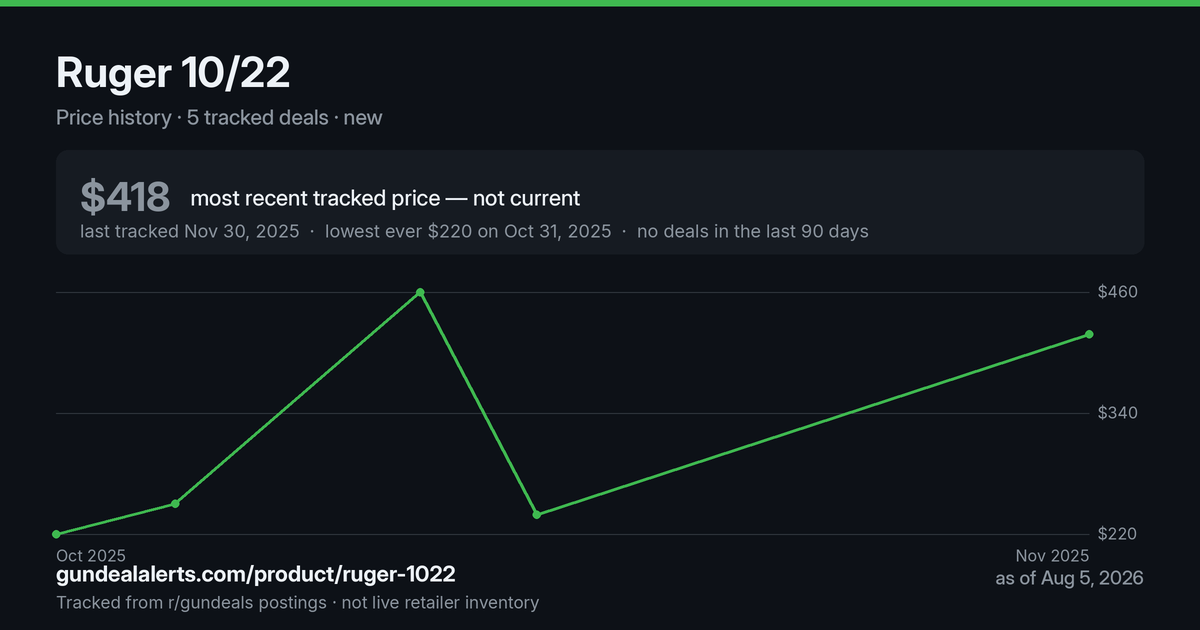Click 'Tracked from r/gundeals postings' footer text
The image size is (1200, 630).
point(191,602)
